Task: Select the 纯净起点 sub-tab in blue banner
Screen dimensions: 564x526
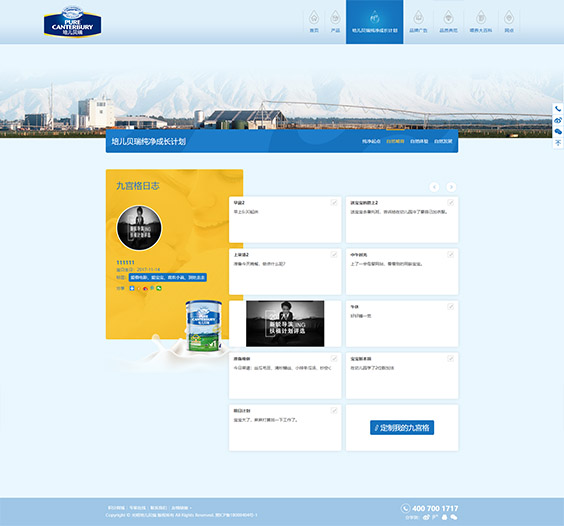Action: click(x=371, y=141)
